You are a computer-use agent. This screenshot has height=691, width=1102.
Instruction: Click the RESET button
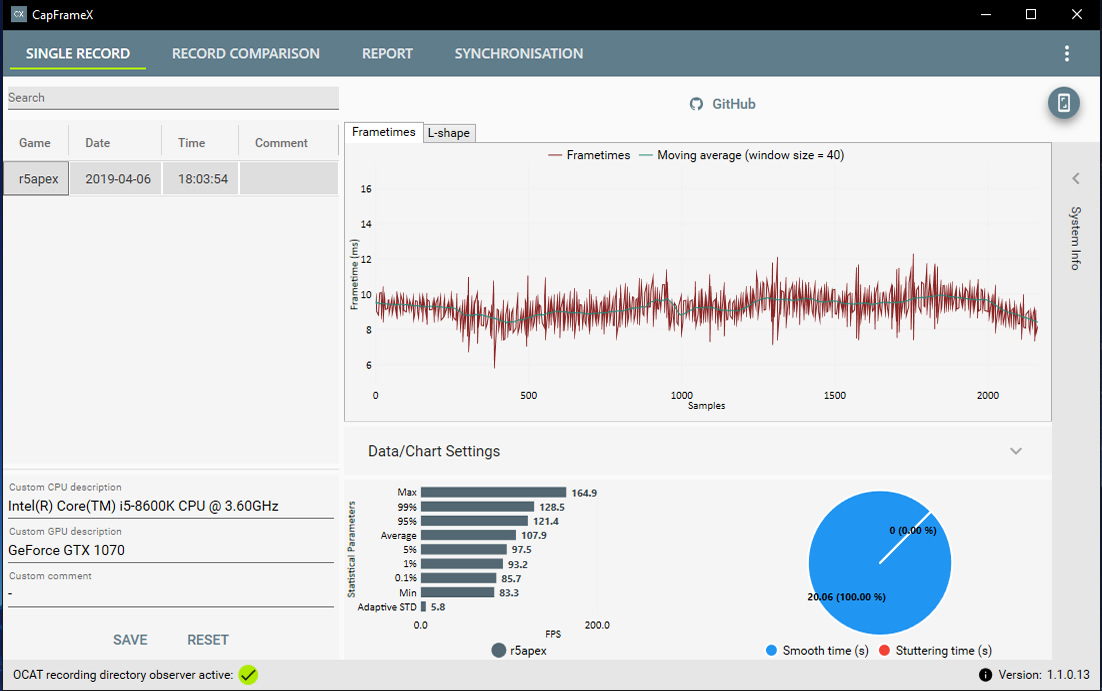coord(207,640)
